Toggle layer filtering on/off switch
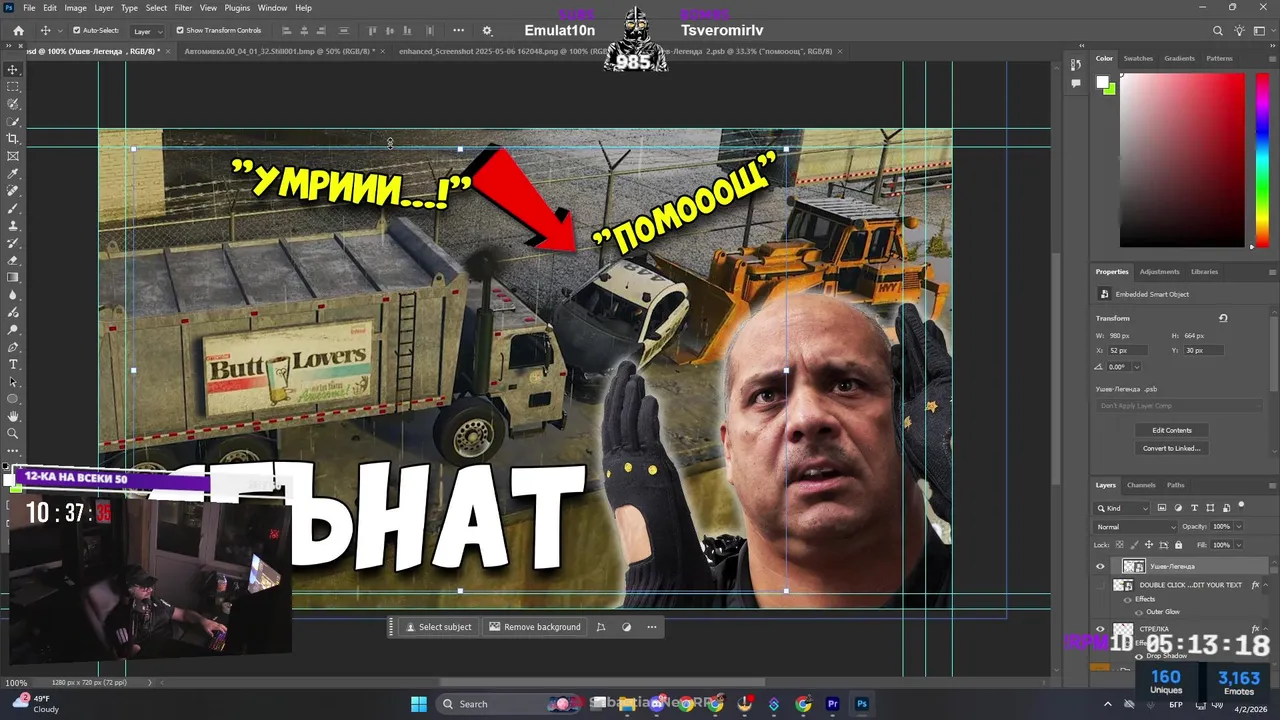Image resolution: width=1280 pixels, height=720 pixels. [1241, 506]
